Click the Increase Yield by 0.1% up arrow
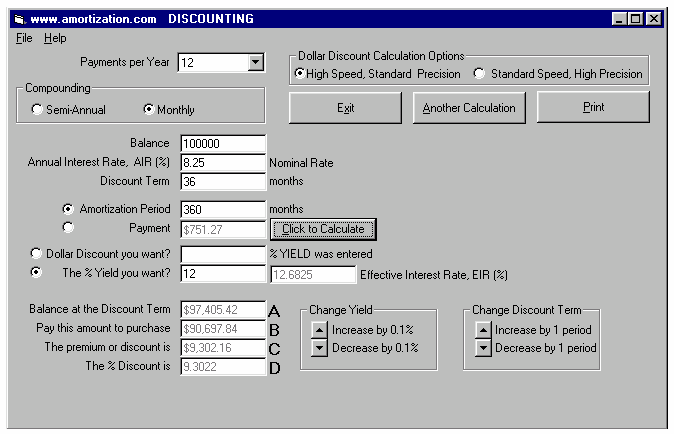The width and height of the screenshot is (674, 434). point(319,329)
